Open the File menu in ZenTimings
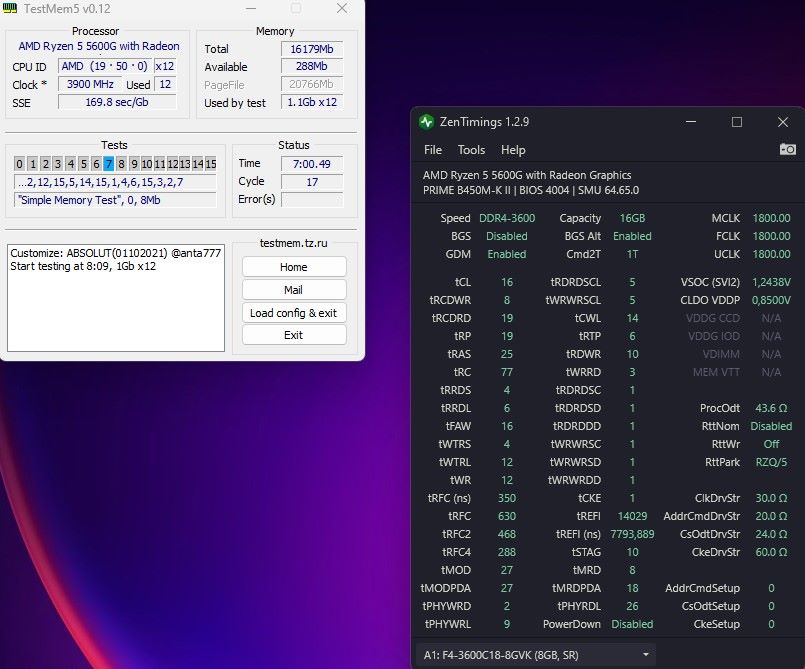The height and width of the screenshot is (669, 805). coord(433,150)
